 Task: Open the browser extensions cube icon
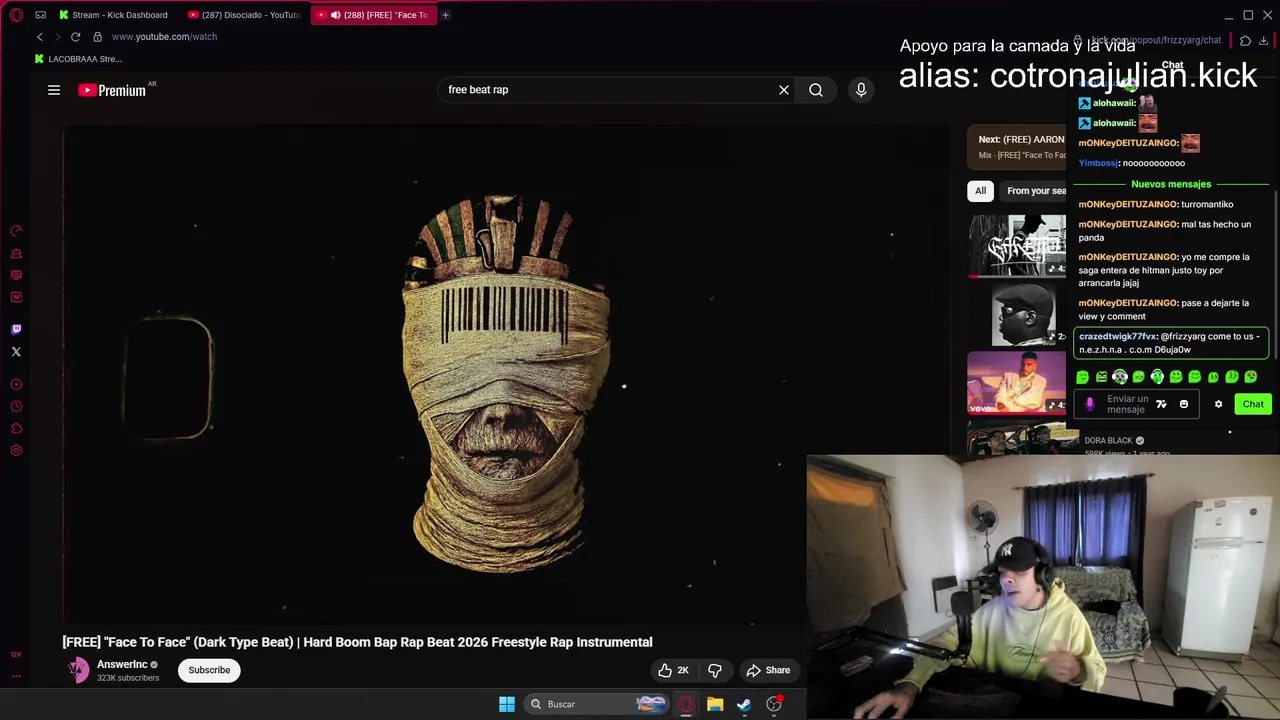coord(1245,41)
